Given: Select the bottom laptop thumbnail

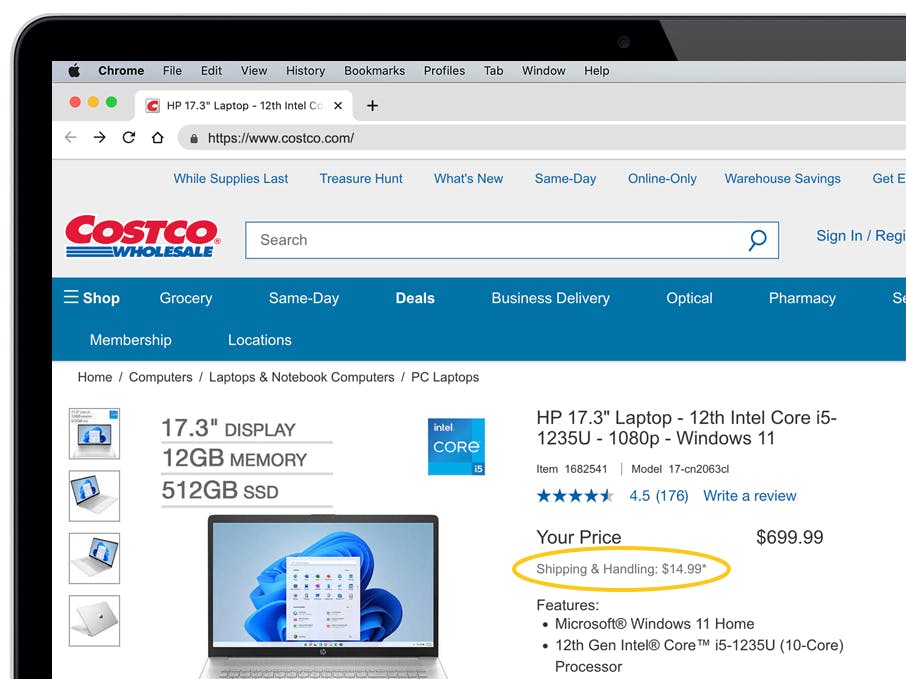Looking at the screenshot, I should (x=94, y=620).
